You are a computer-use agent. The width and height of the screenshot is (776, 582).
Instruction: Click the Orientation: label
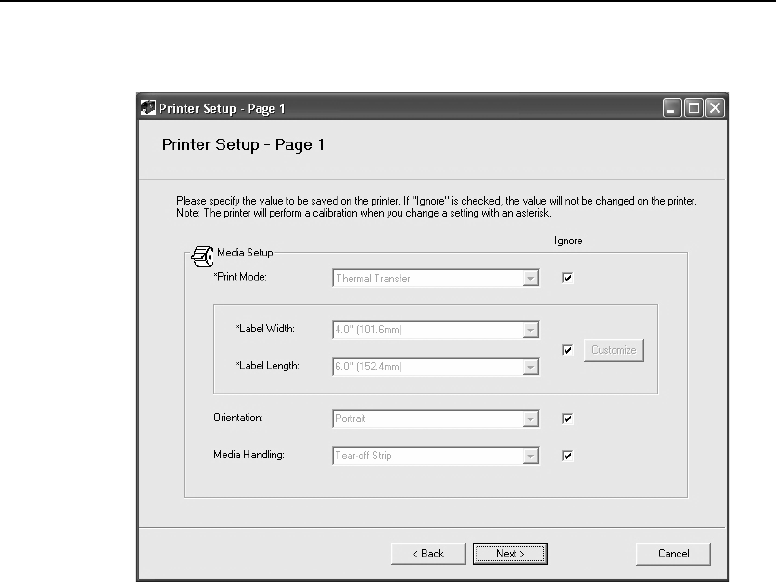(238, 417)
